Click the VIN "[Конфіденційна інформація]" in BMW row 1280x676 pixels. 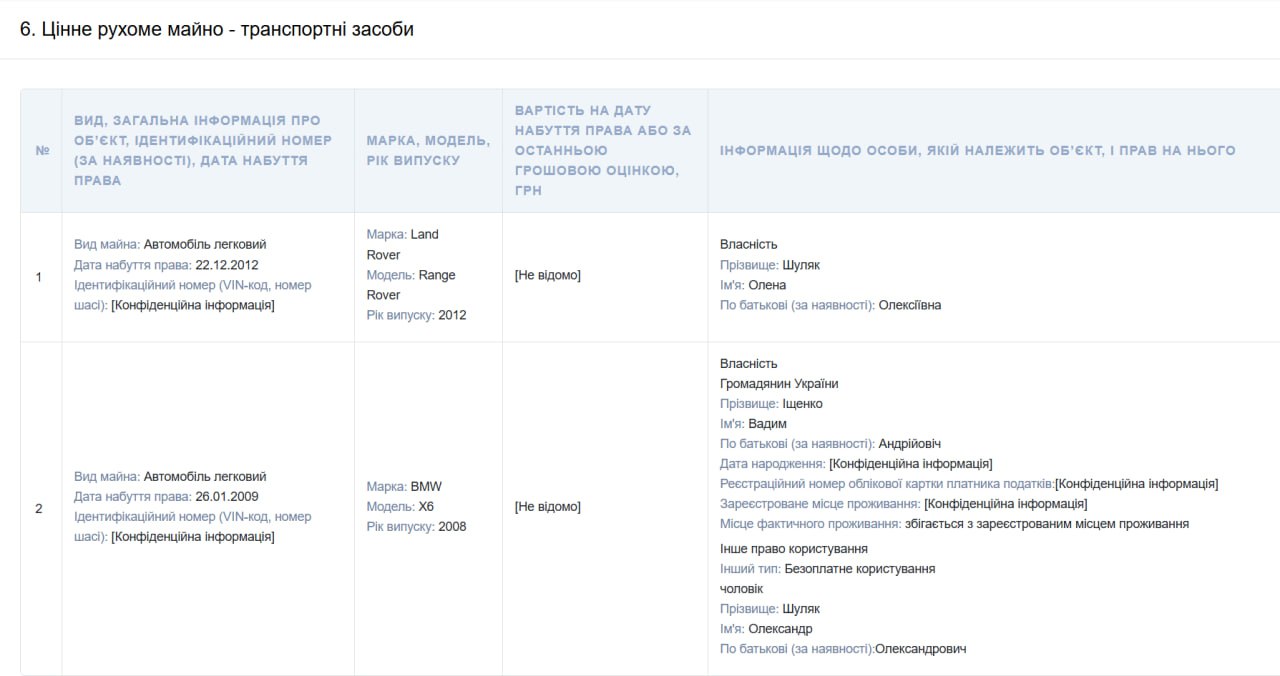click(x=193, y=537)
